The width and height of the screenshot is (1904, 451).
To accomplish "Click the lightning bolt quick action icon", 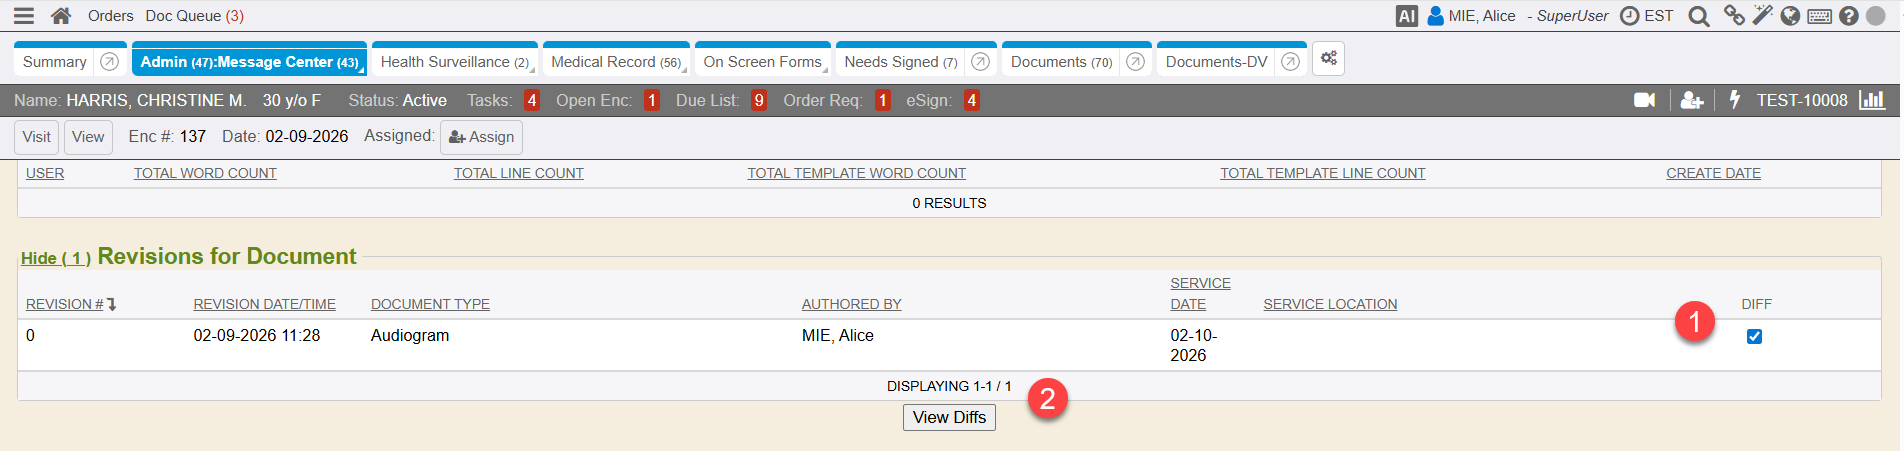I will [1735, 100].
